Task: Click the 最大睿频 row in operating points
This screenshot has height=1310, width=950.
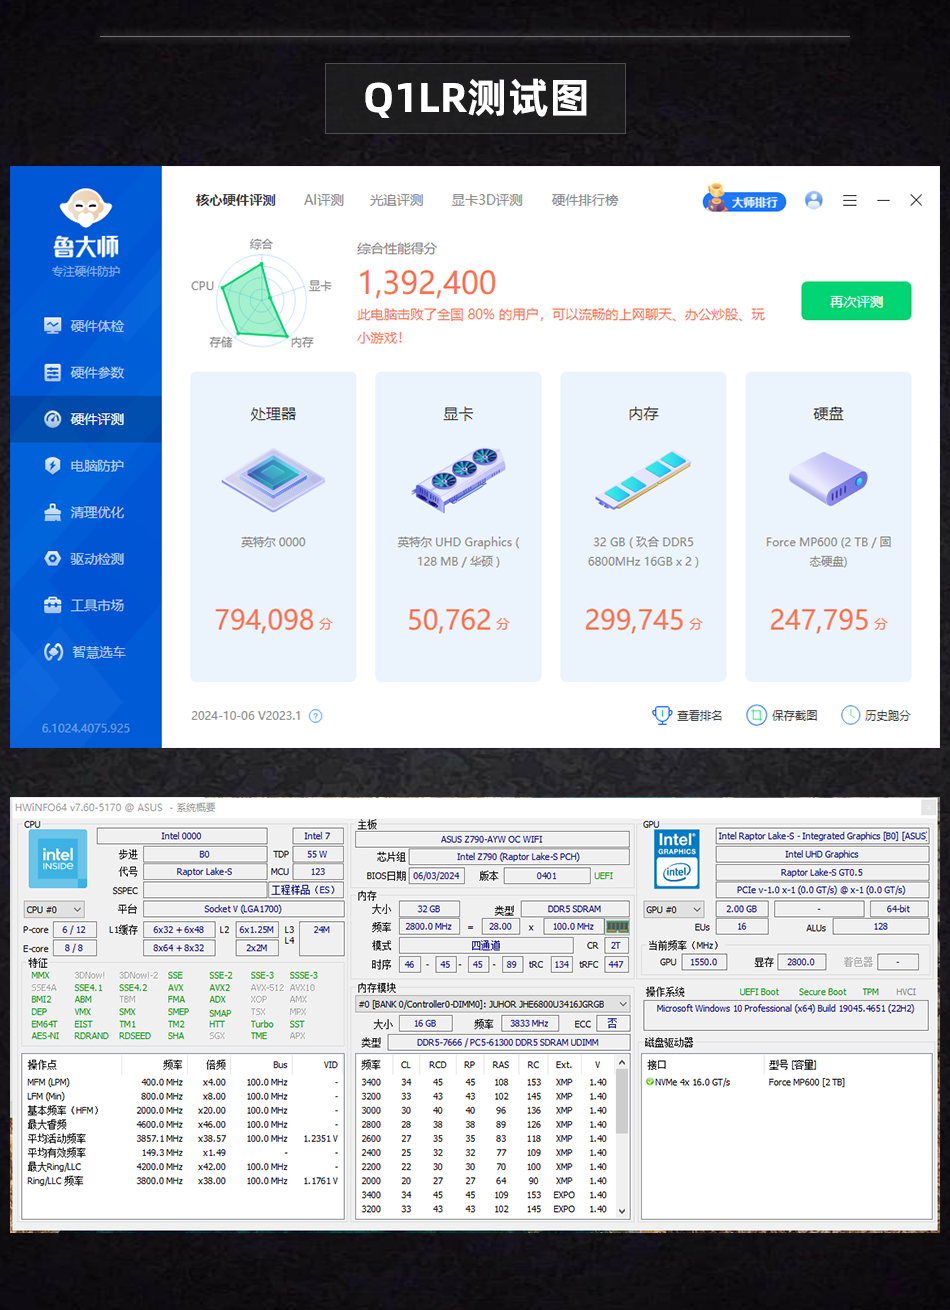Action: [x=183, y=1124]
